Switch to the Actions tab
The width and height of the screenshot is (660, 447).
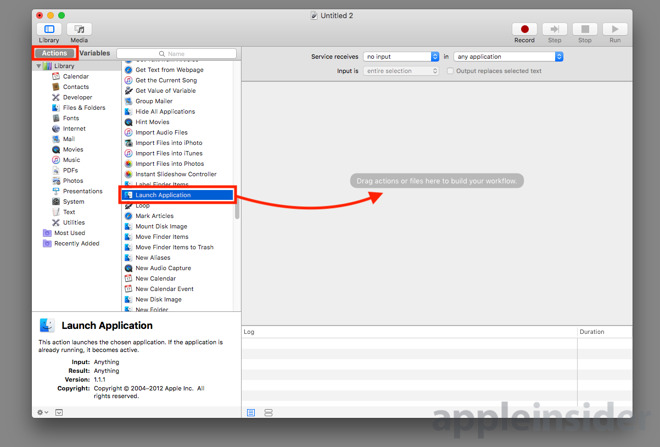pyautogui.click(x=54, y=53)
